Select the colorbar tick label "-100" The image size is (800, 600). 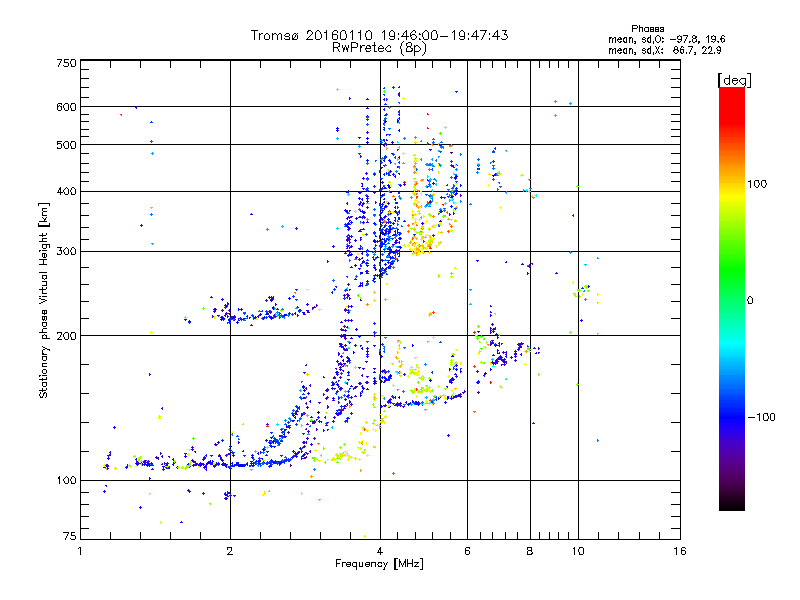(762, 417)
